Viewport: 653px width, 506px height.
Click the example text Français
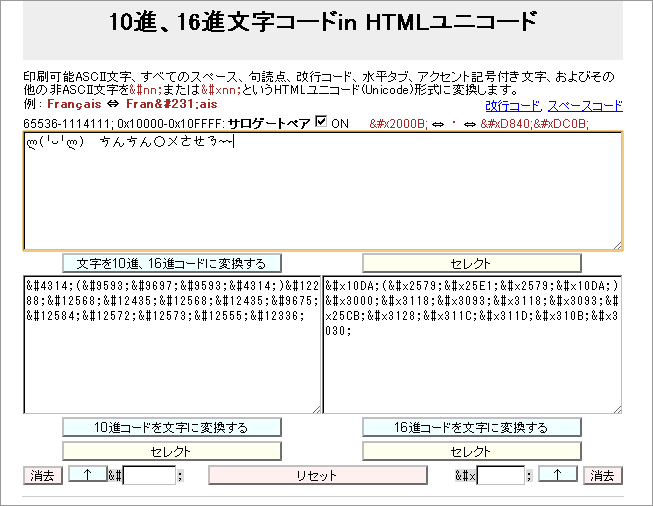(74, 104)
